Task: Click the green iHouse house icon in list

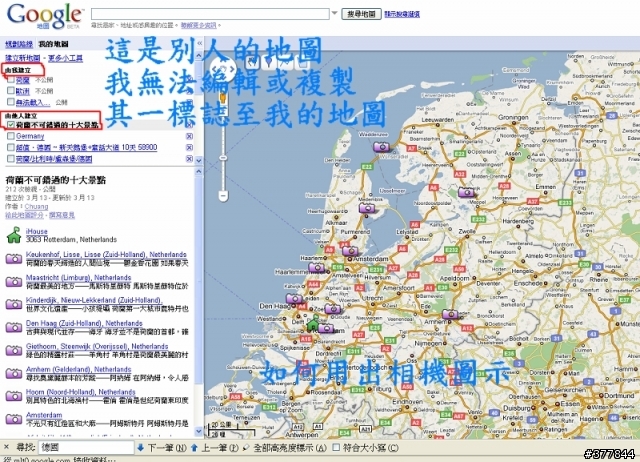Action: coord(14,235)
